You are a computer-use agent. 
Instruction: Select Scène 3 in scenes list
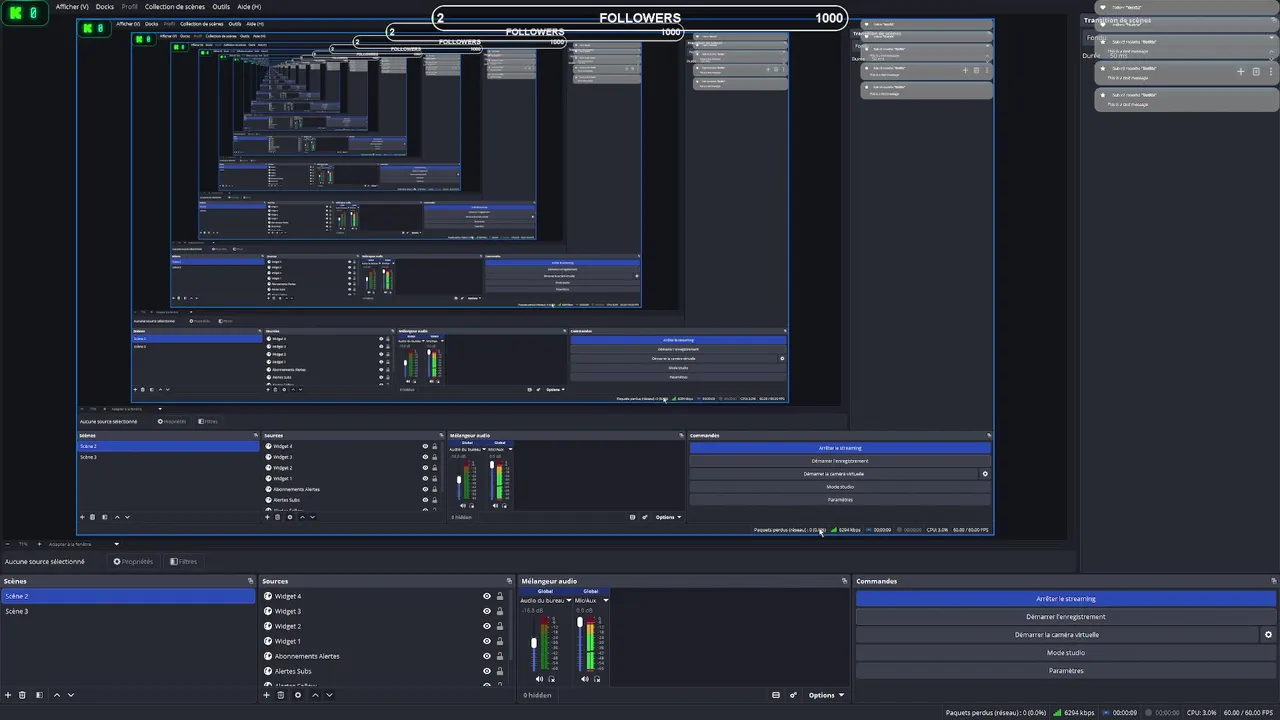(128, 611)
